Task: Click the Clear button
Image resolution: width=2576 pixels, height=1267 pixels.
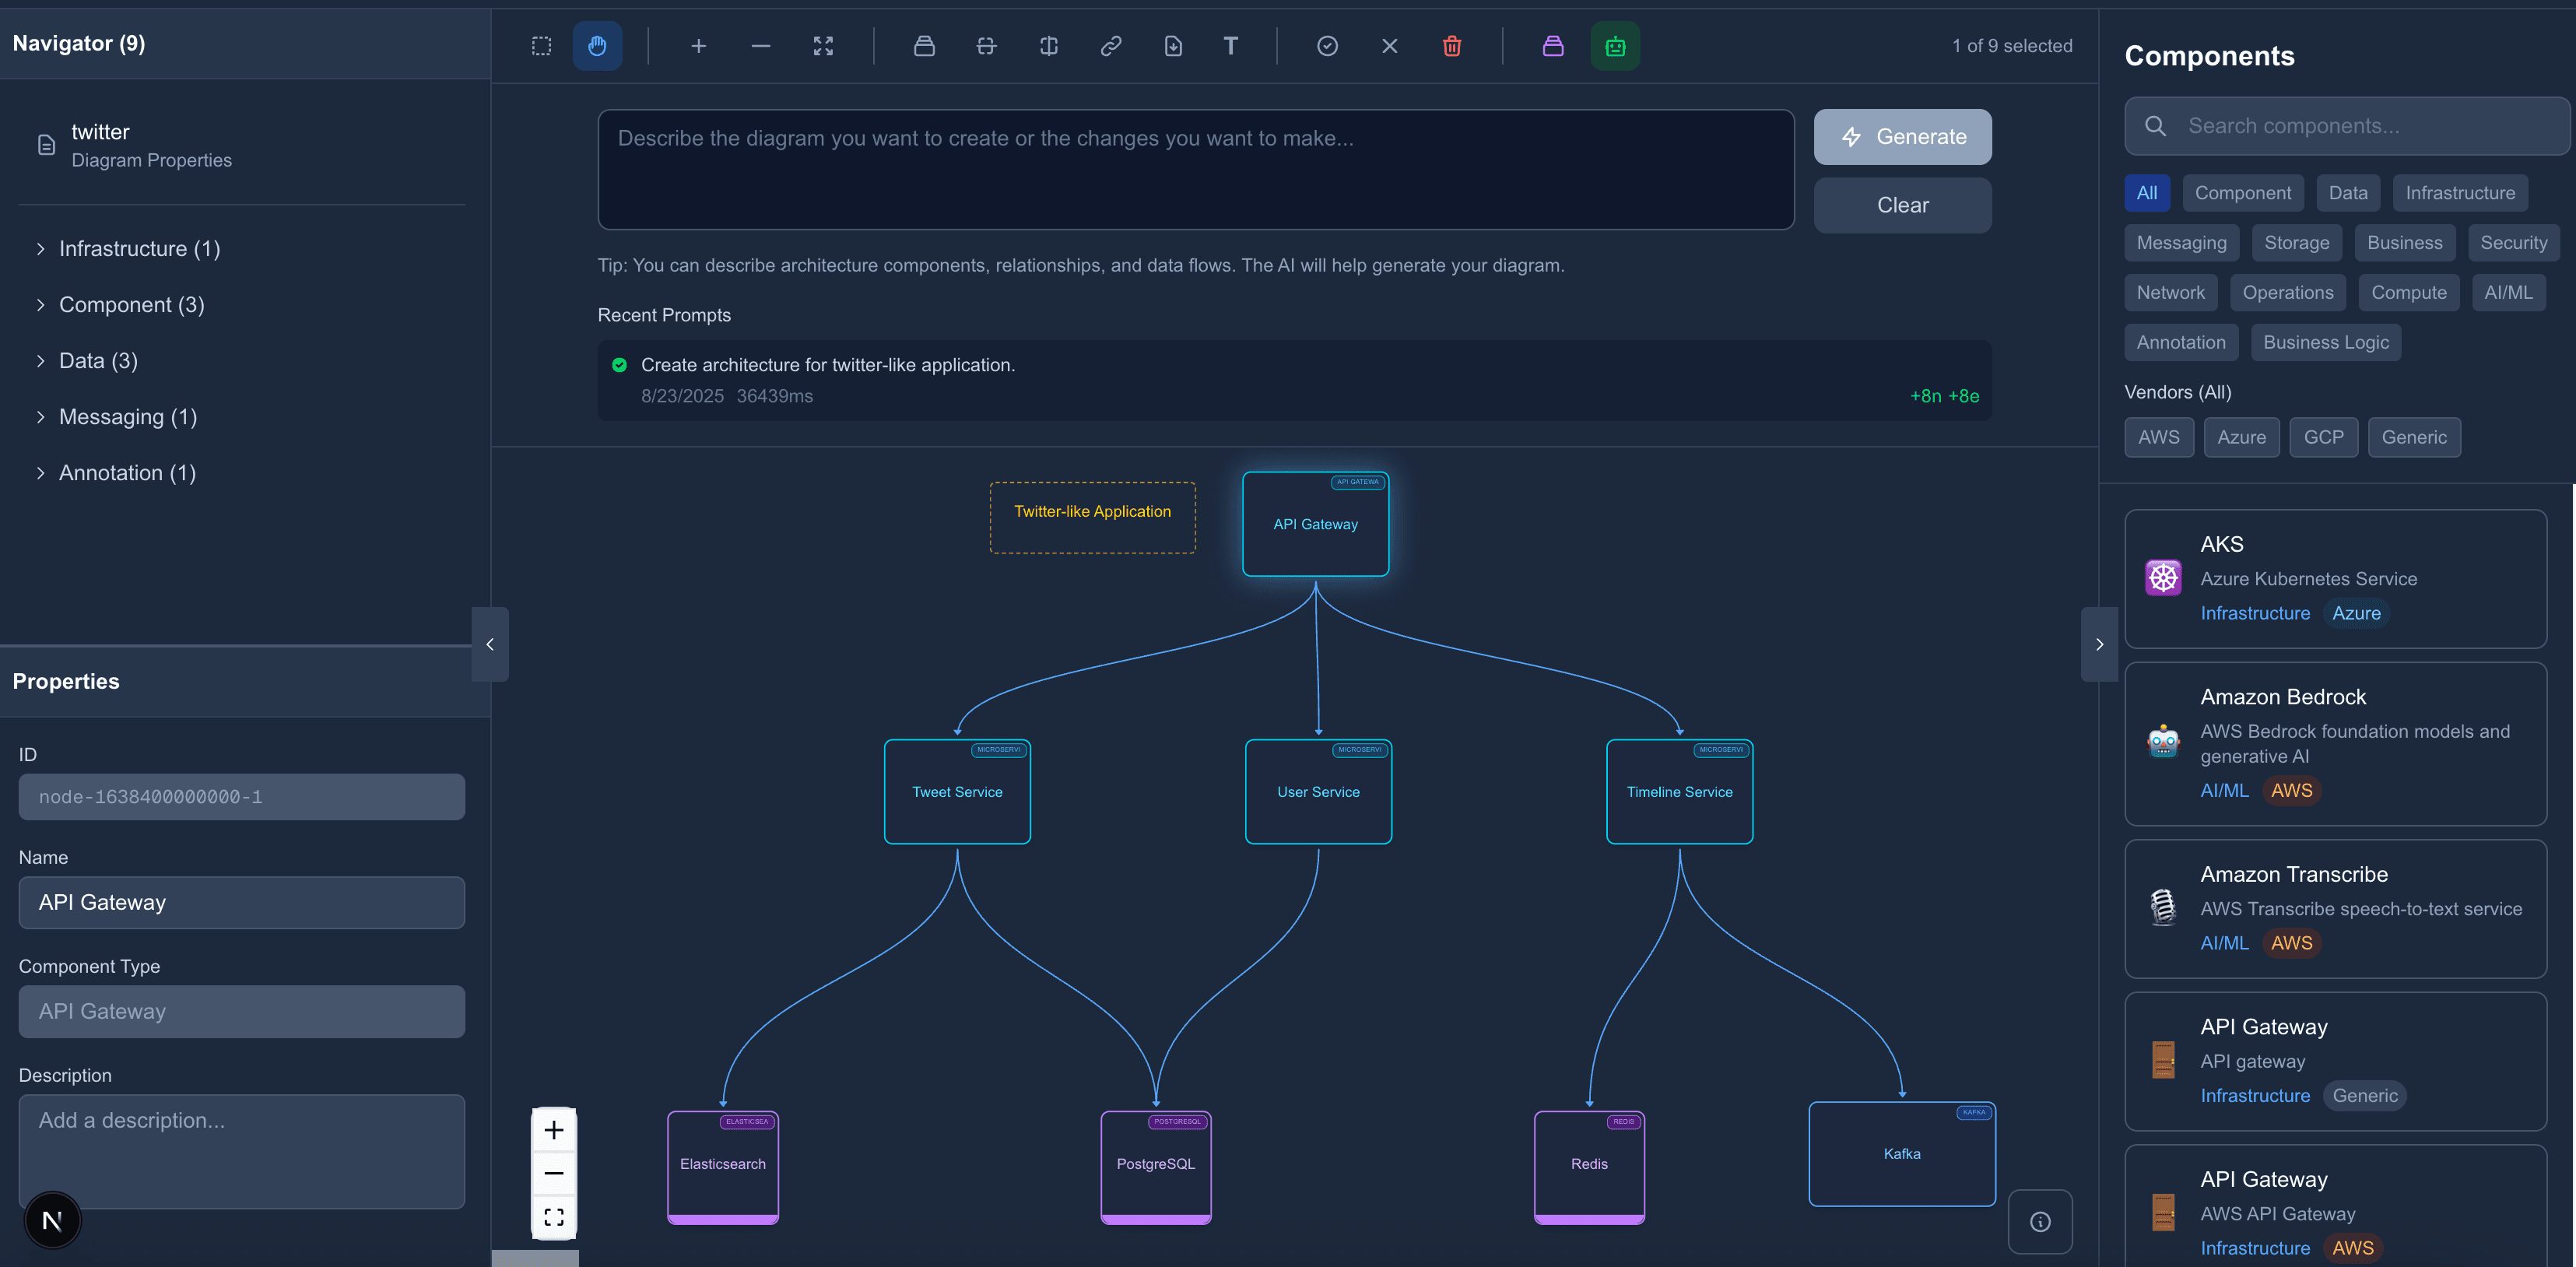Action: pyautogui.click(x=1902, y=204)
